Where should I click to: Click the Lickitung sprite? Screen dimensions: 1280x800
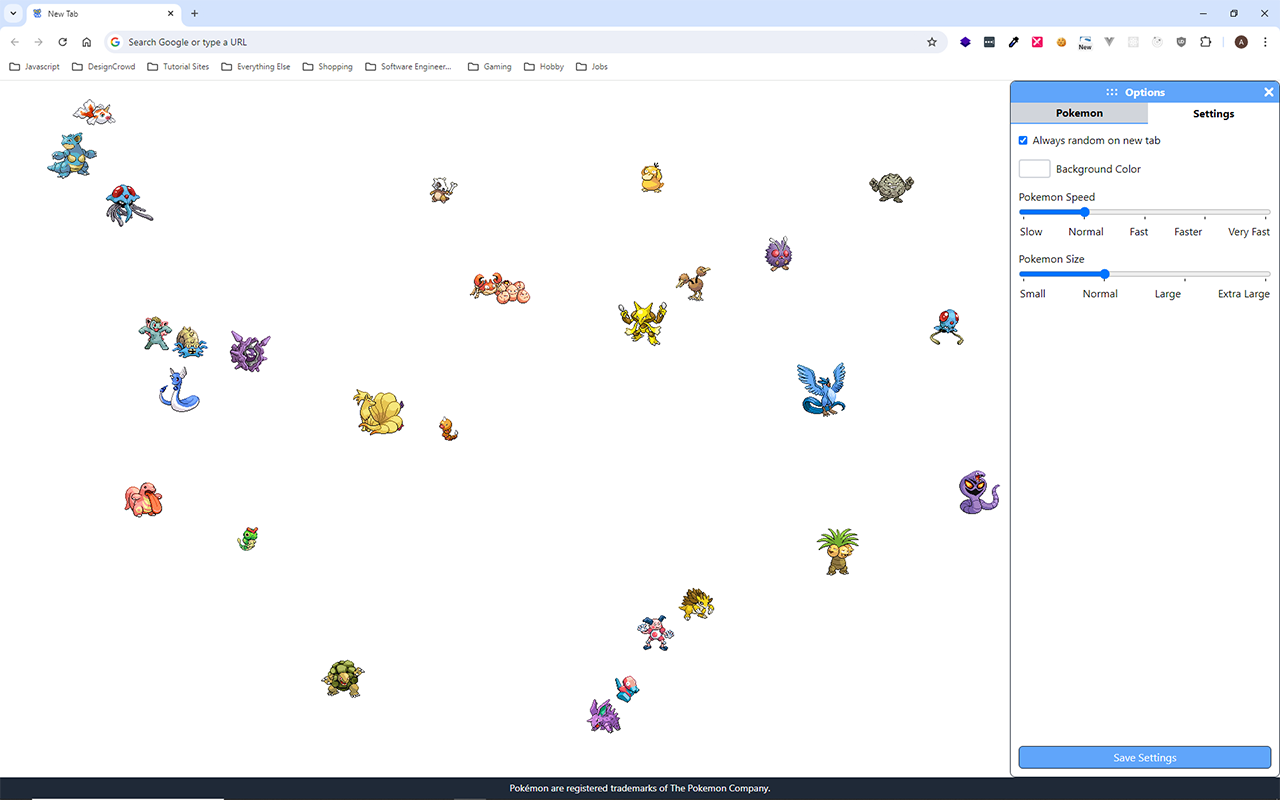pos(143,498)
